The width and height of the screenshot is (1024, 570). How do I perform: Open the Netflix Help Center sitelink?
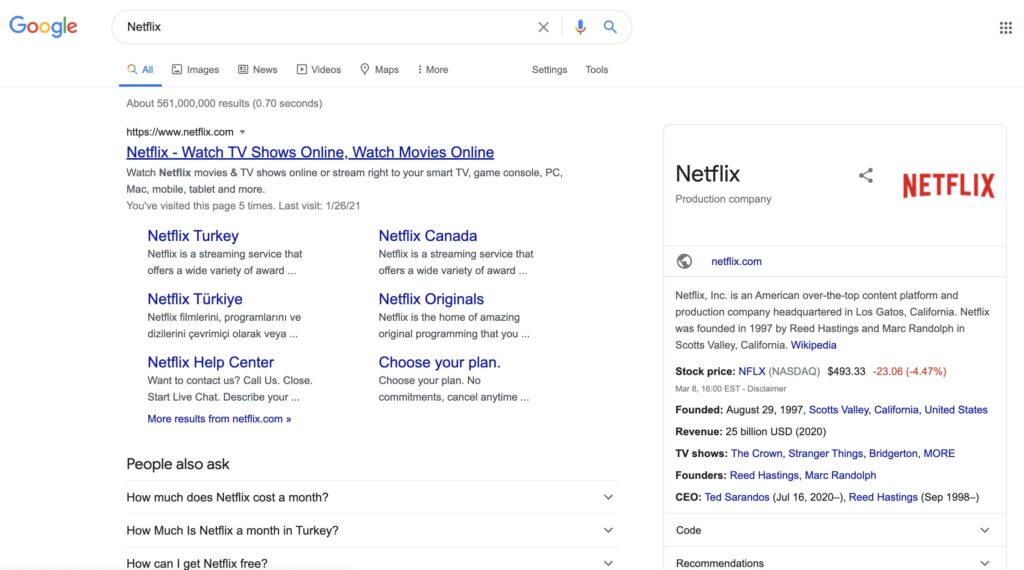click(210, 362)
